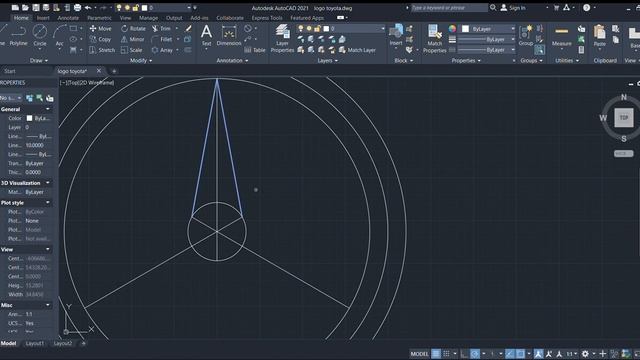Click the Array tool
640x360 pixels.
pyautogui.click(x=162, y=50)
